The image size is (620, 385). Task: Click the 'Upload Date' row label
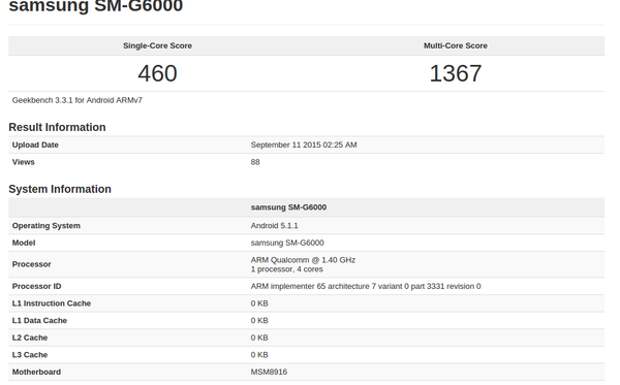click(x=35, y=145)
